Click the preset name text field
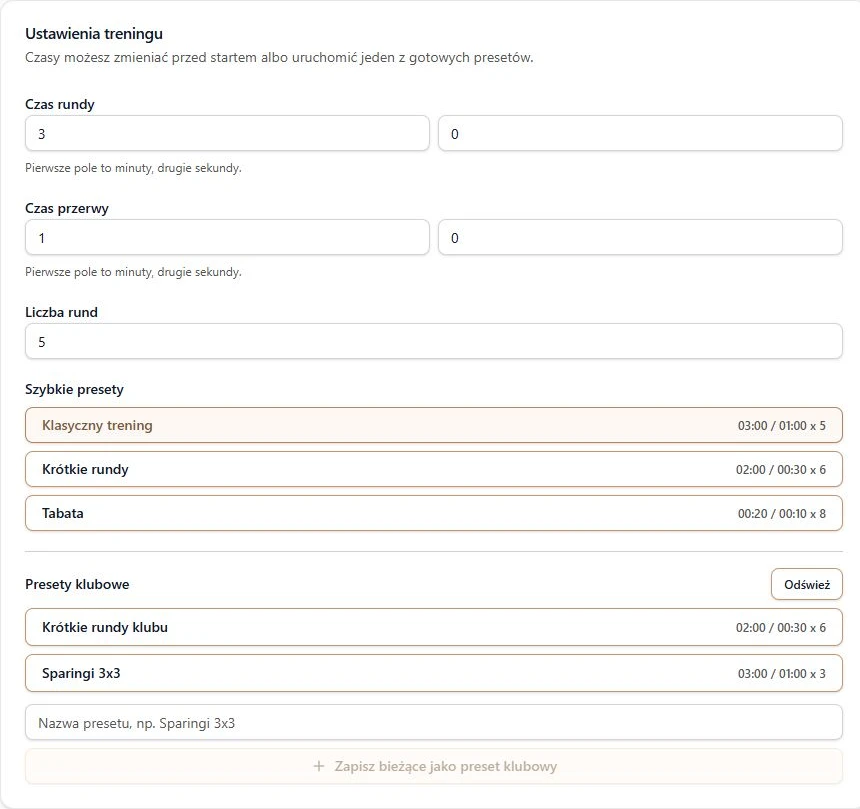The height and width of the screenshot is (809, 860). point(434,722)
